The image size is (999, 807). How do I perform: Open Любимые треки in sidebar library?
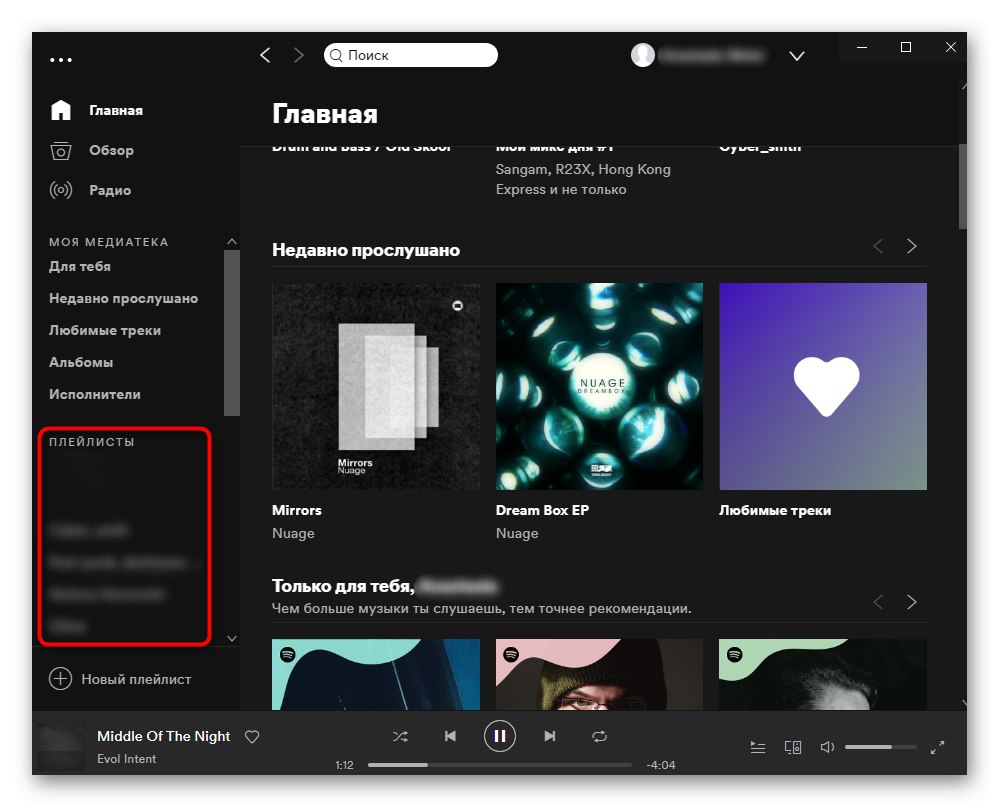click(x=105, y=330)
